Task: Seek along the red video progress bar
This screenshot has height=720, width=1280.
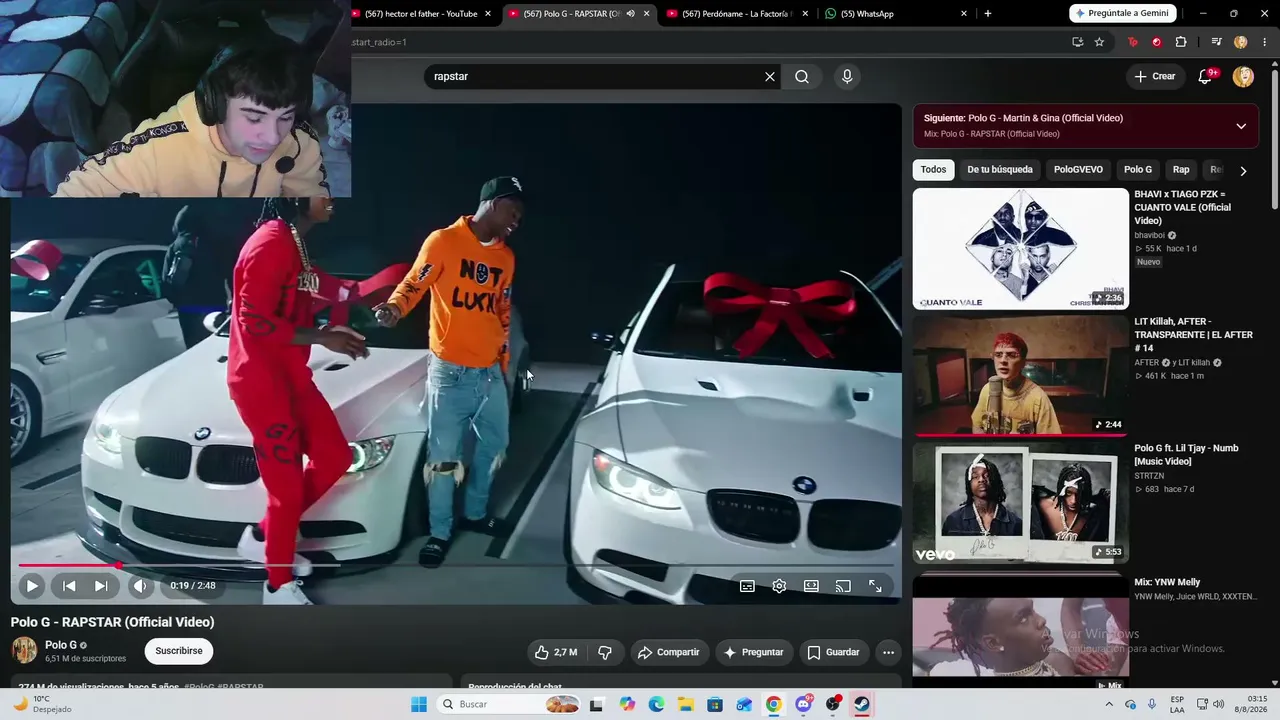Action: click(x=456, y=565)
